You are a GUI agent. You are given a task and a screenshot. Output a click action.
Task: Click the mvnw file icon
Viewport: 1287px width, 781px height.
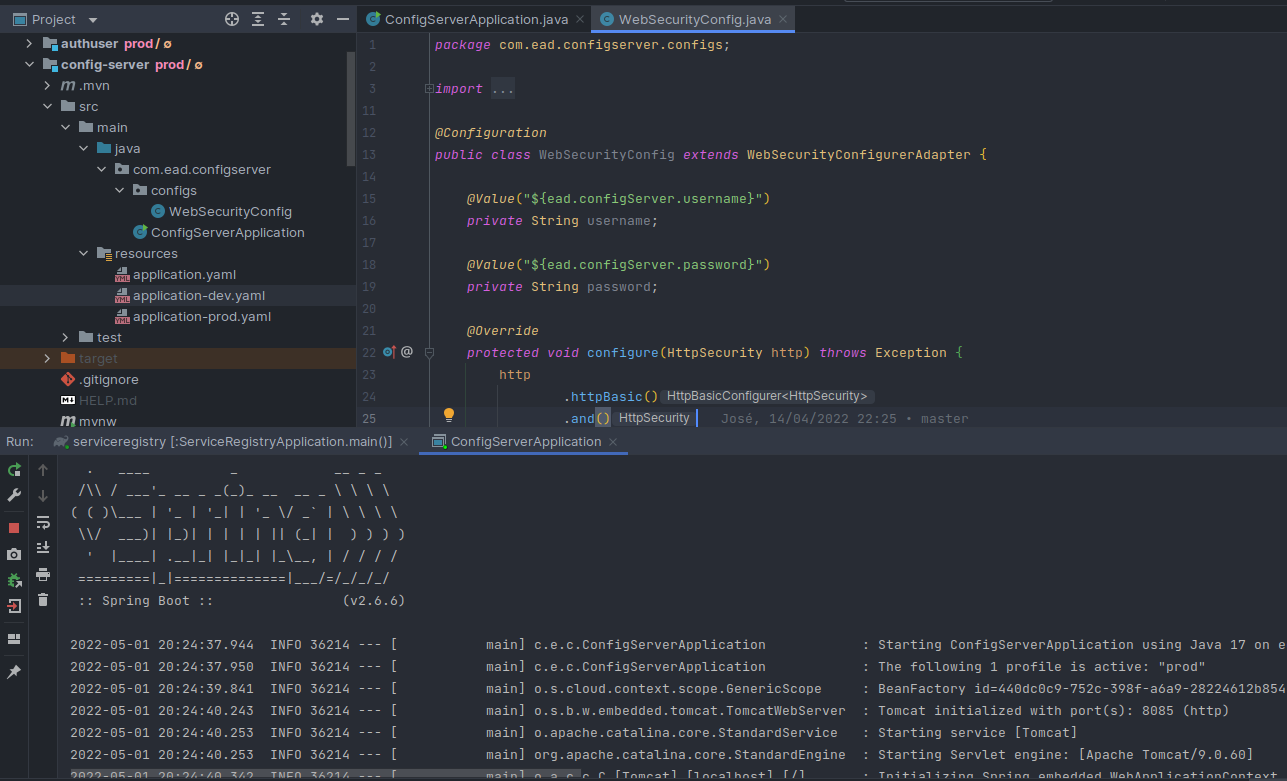pyautogui.click(x=68, y=422)
